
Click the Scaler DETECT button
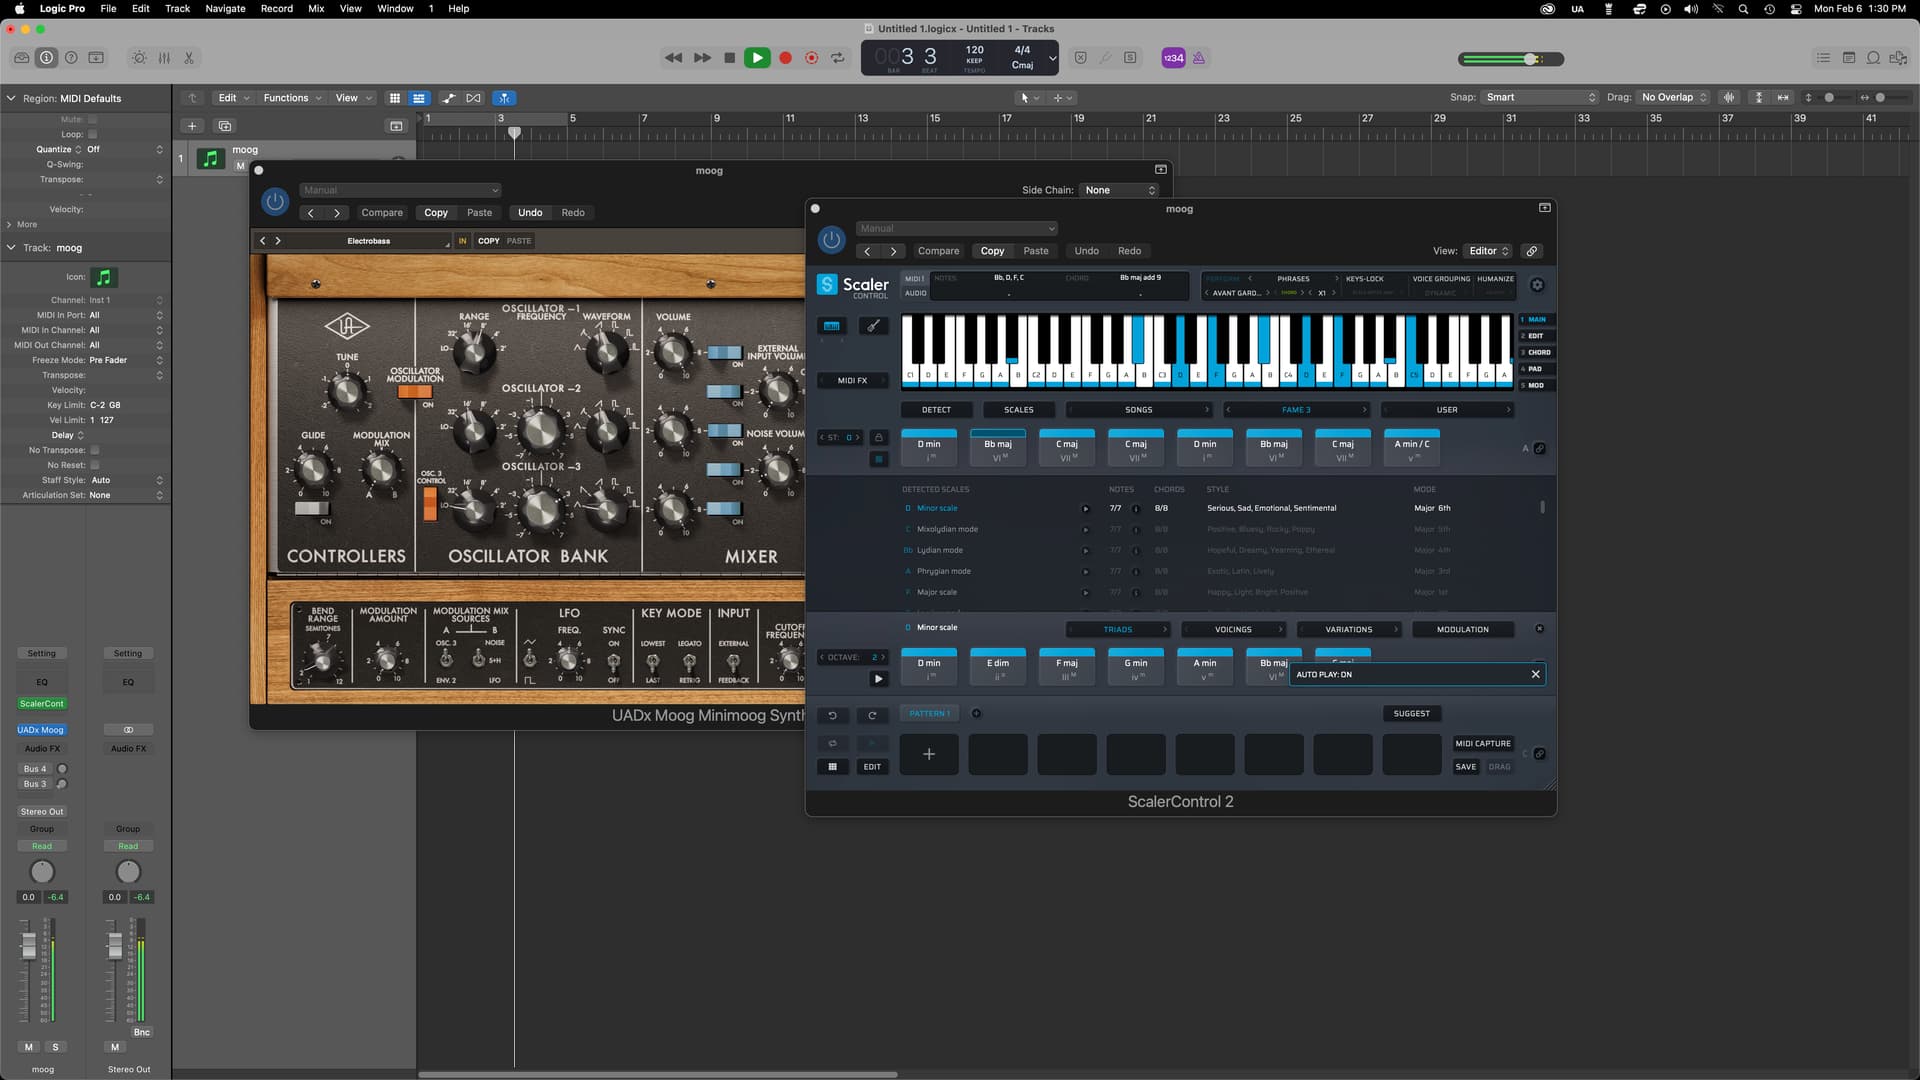(936, 410)
